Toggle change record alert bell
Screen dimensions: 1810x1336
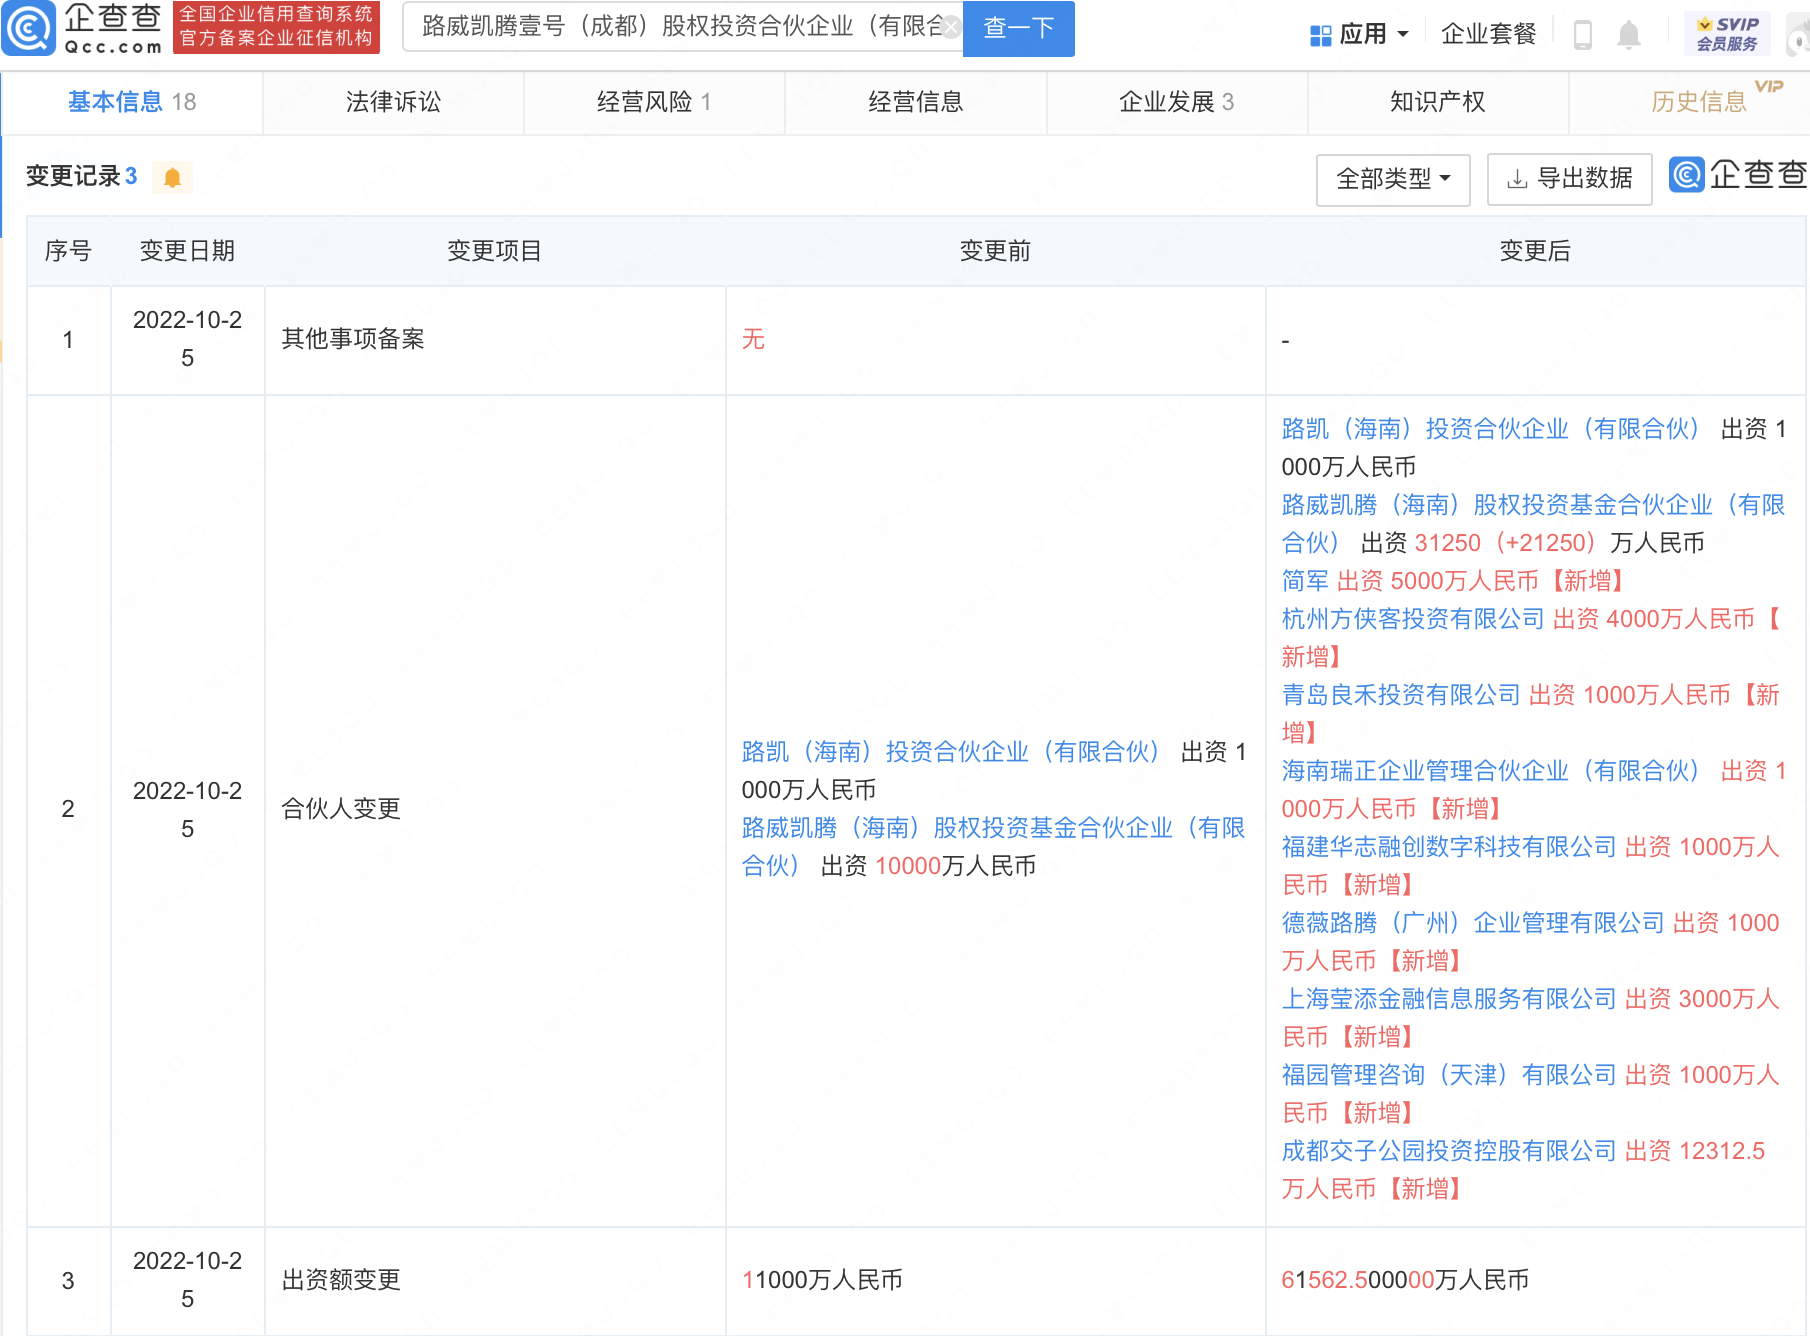pyautogui.click(x=172, y=178)
